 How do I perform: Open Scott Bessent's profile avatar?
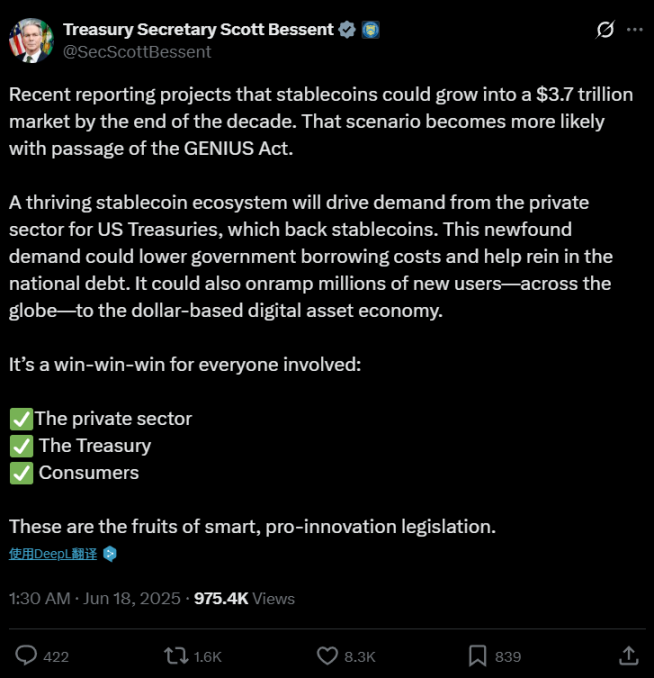[x=28, y=40]
